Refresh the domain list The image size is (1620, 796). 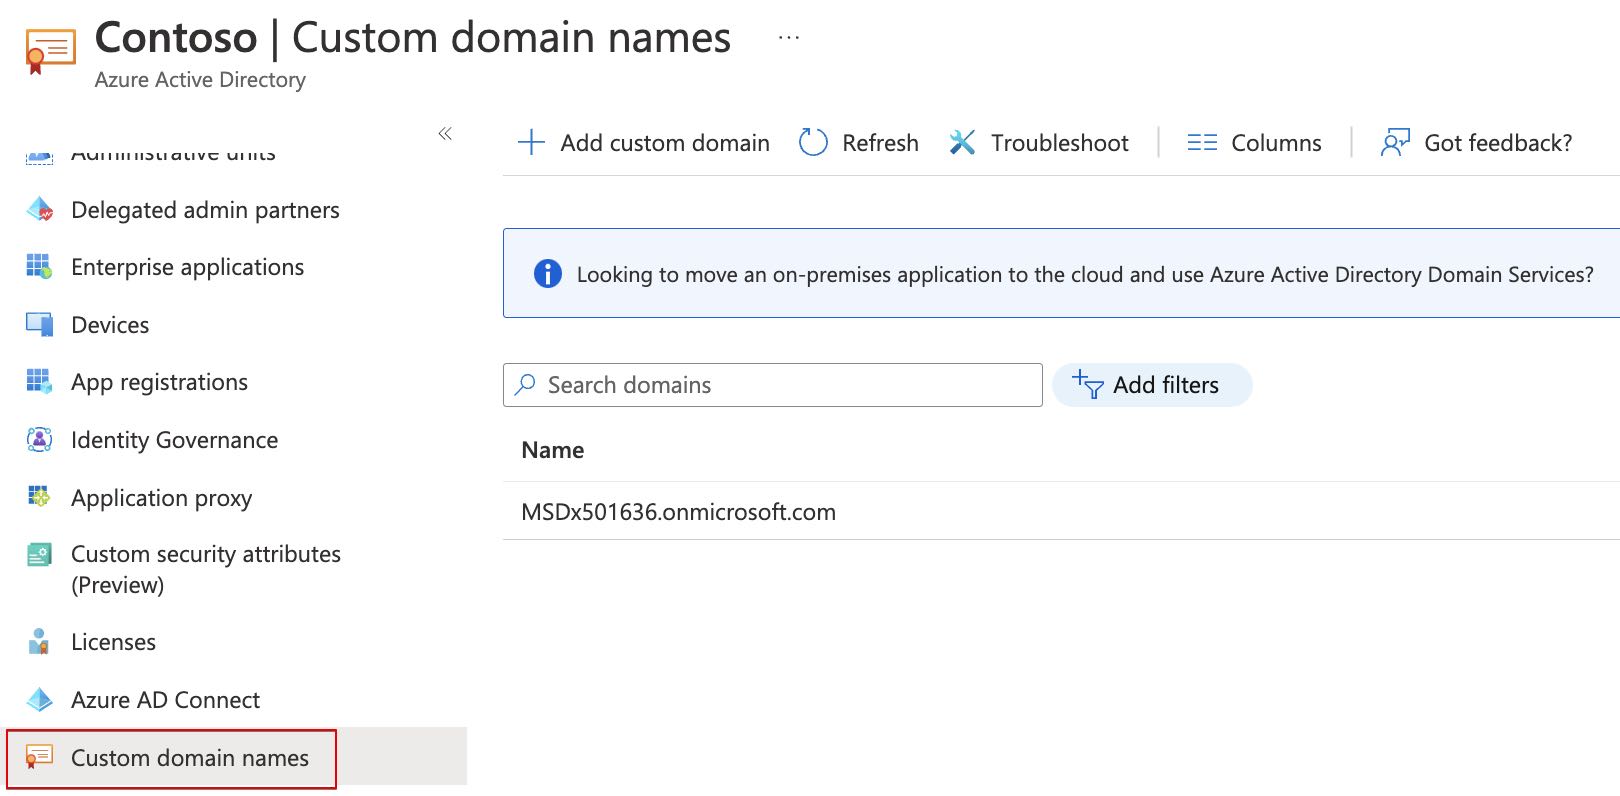(859, 142)
